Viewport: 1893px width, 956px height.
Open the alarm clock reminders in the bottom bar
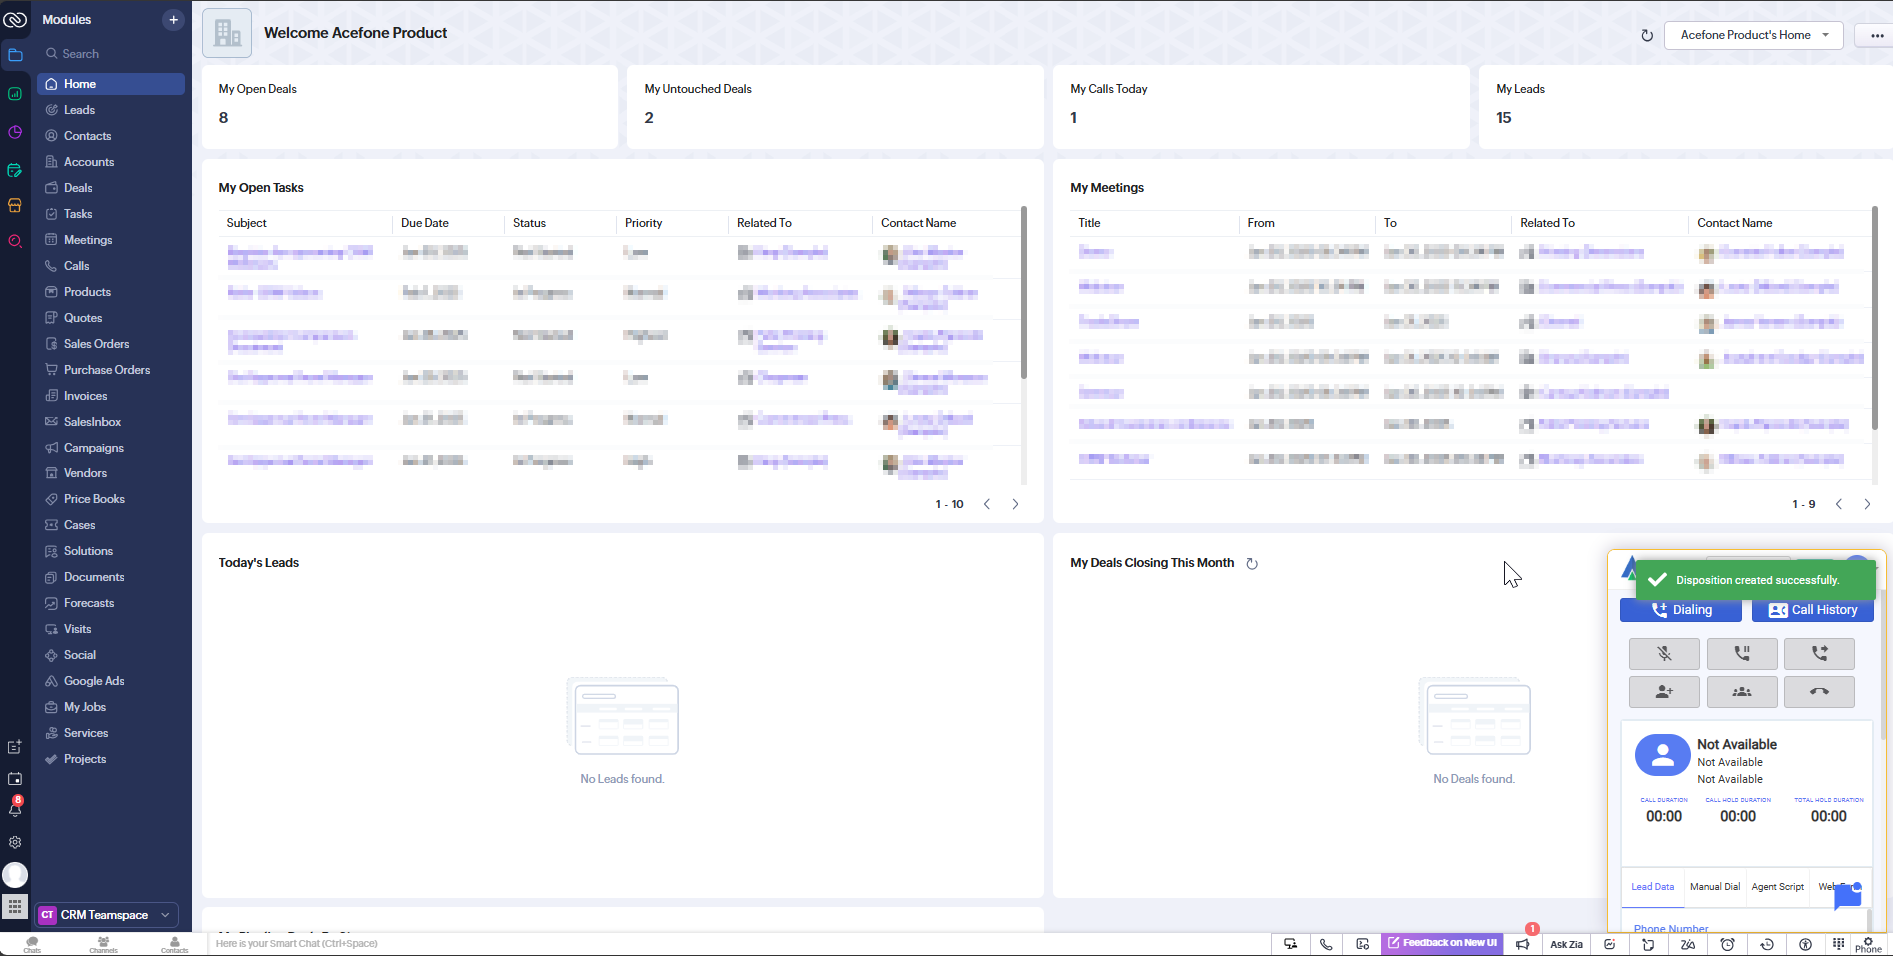click(x=1727, y=944)
